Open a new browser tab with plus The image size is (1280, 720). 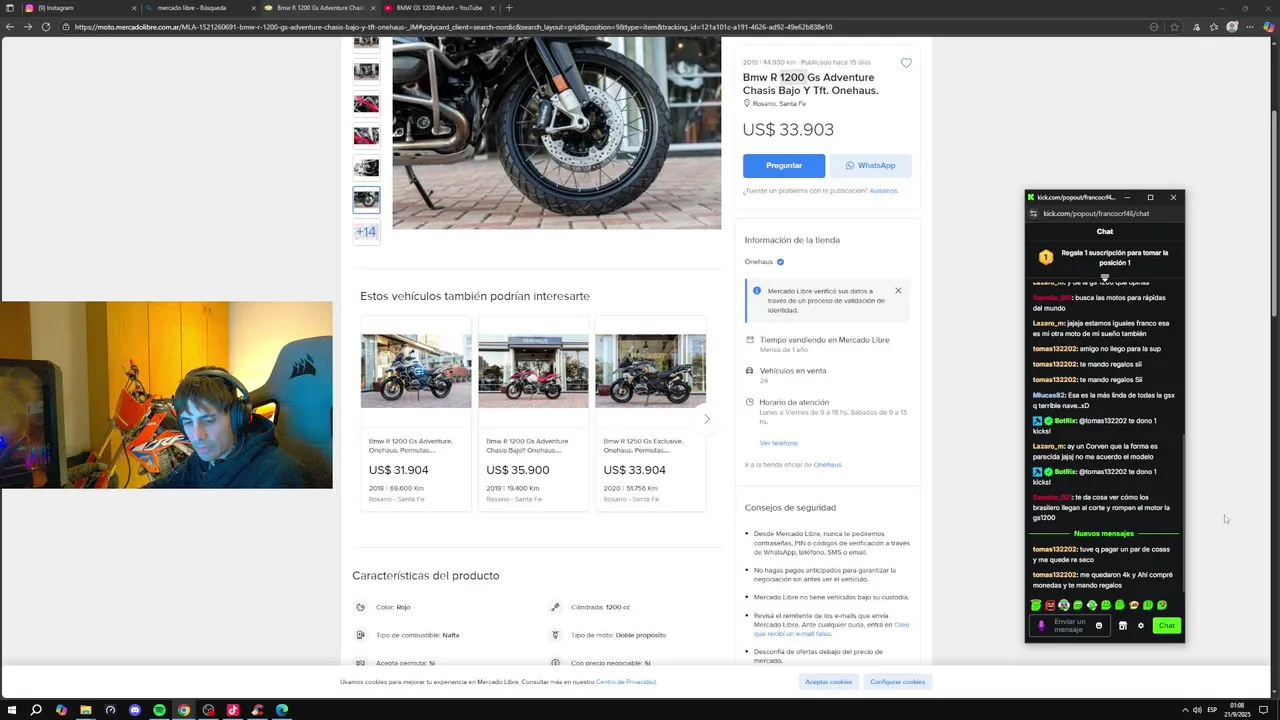pyautogui.click(x=509, y=8)
